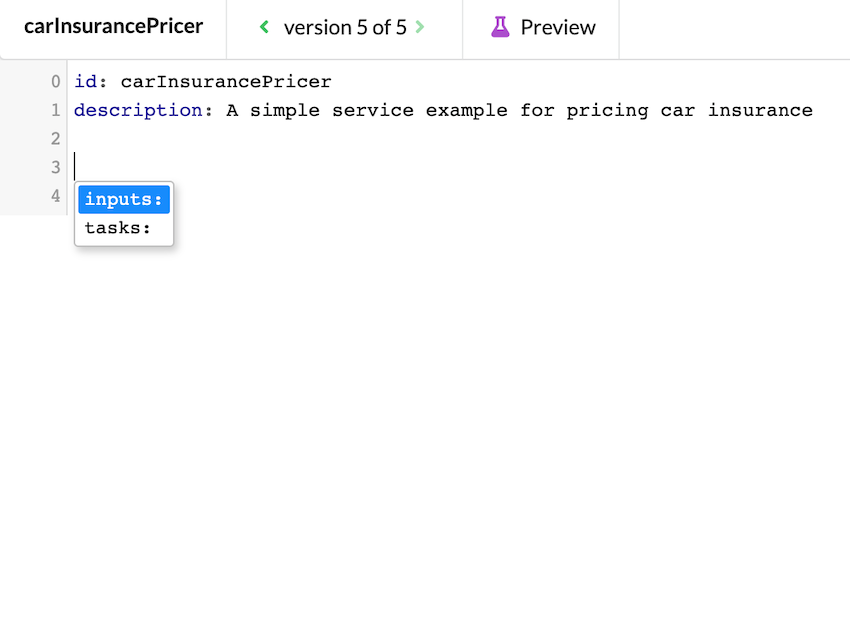Click the word 'simple' in the description
This screenshot has width=850, height=625.
coord(285,110)
